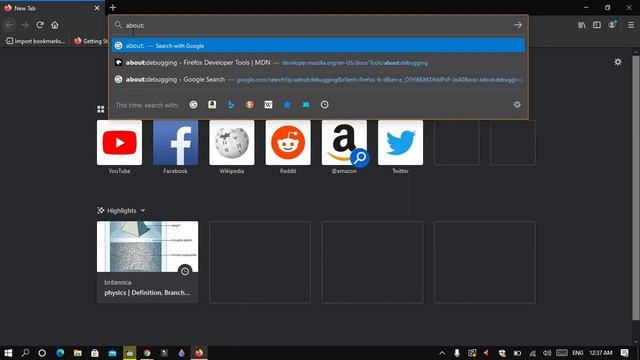Search history with clock icon
Image resolution: width=640 pixels, height=360 pixels.
point(324,105)
